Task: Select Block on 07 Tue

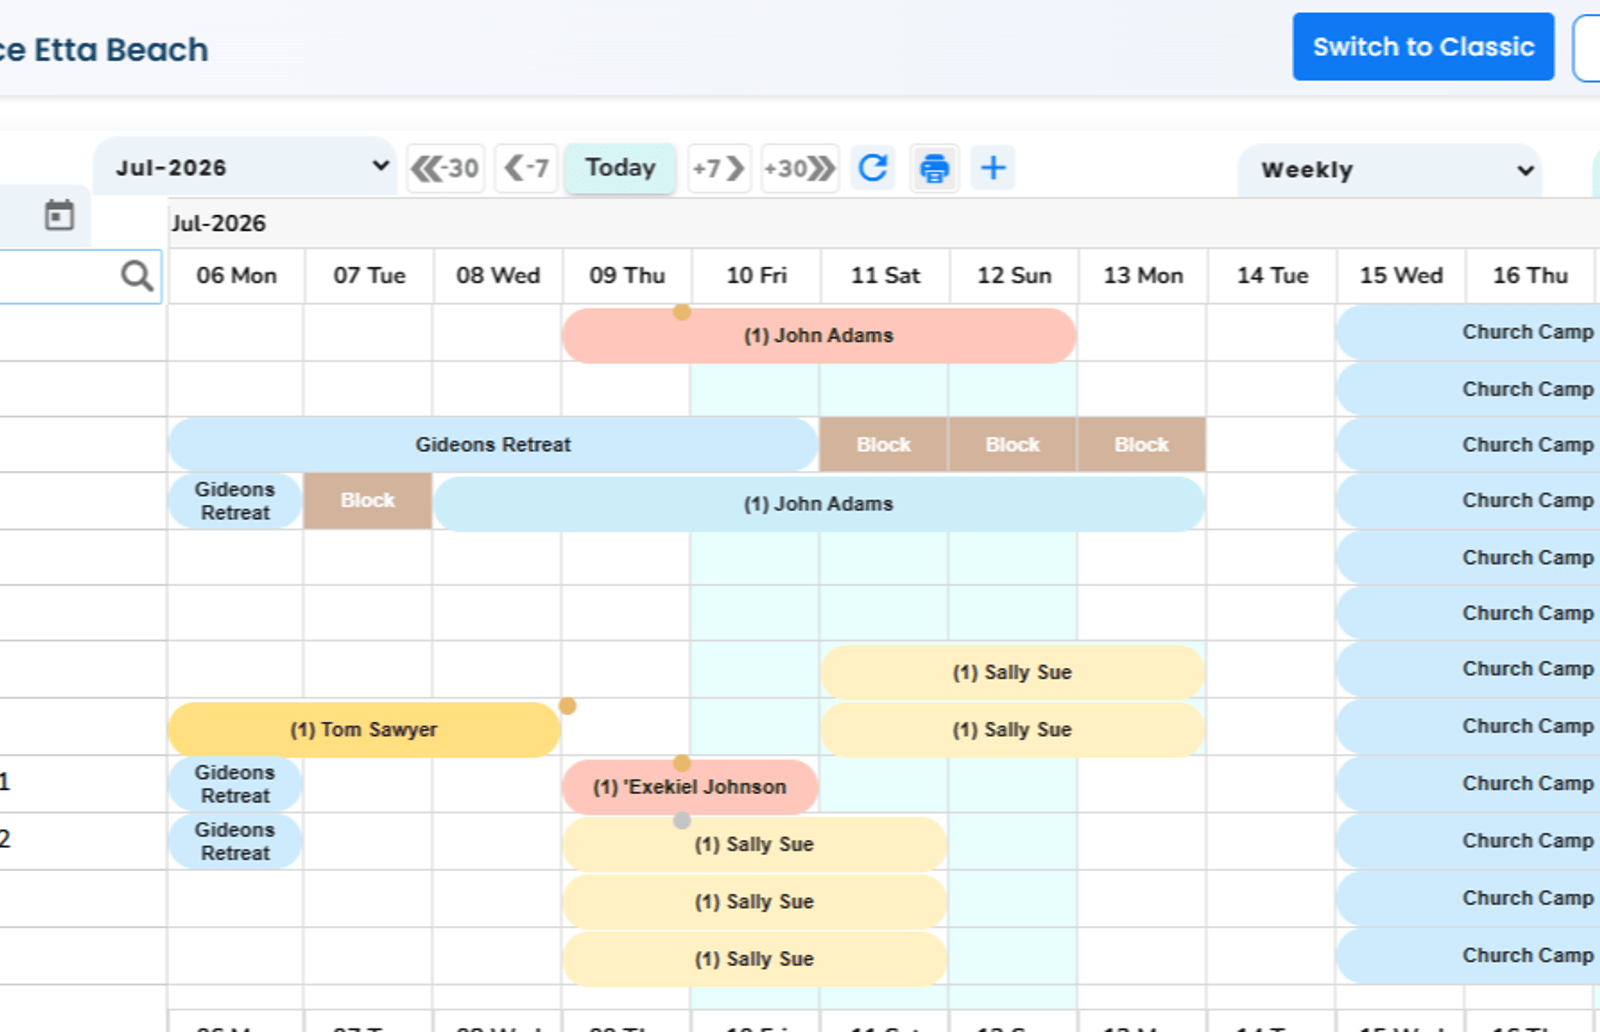Action: pos(368,501)
